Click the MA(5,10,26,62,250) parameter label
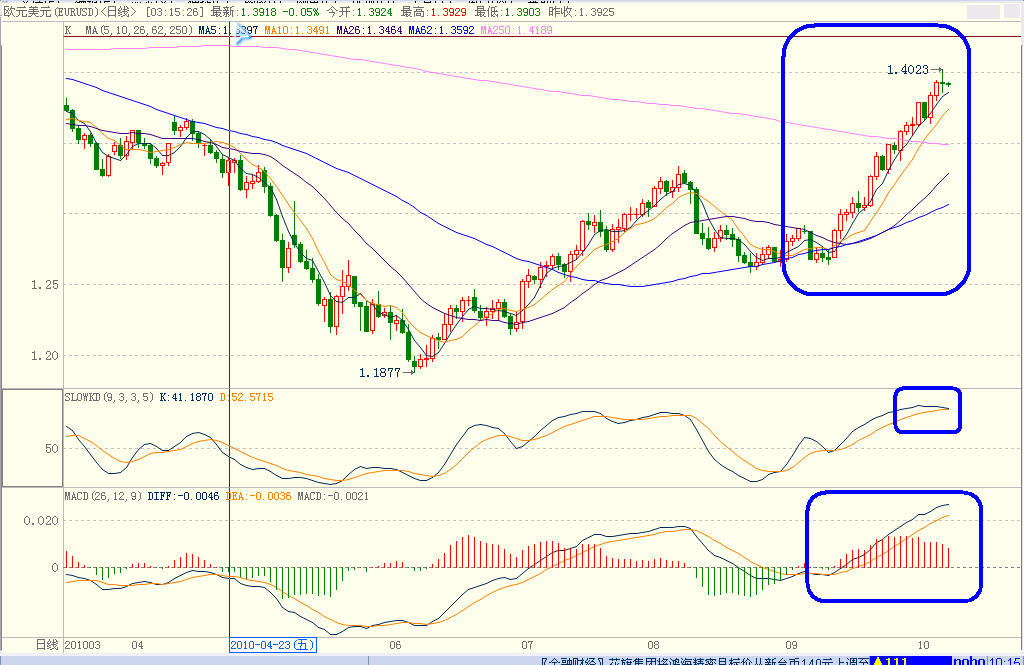 [139, 30]
